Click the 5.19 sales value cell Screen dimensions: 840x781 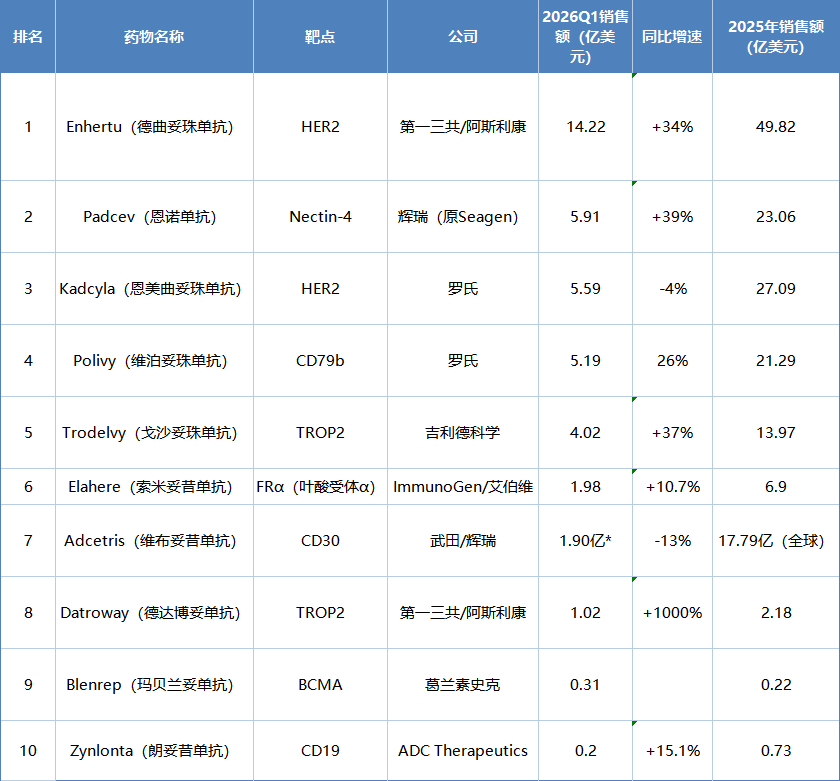[586, 361]
